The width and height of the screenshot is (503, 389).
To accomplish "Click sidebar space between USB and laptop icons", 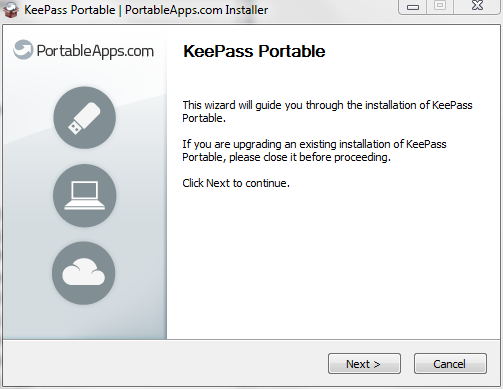I will (85, 156).
